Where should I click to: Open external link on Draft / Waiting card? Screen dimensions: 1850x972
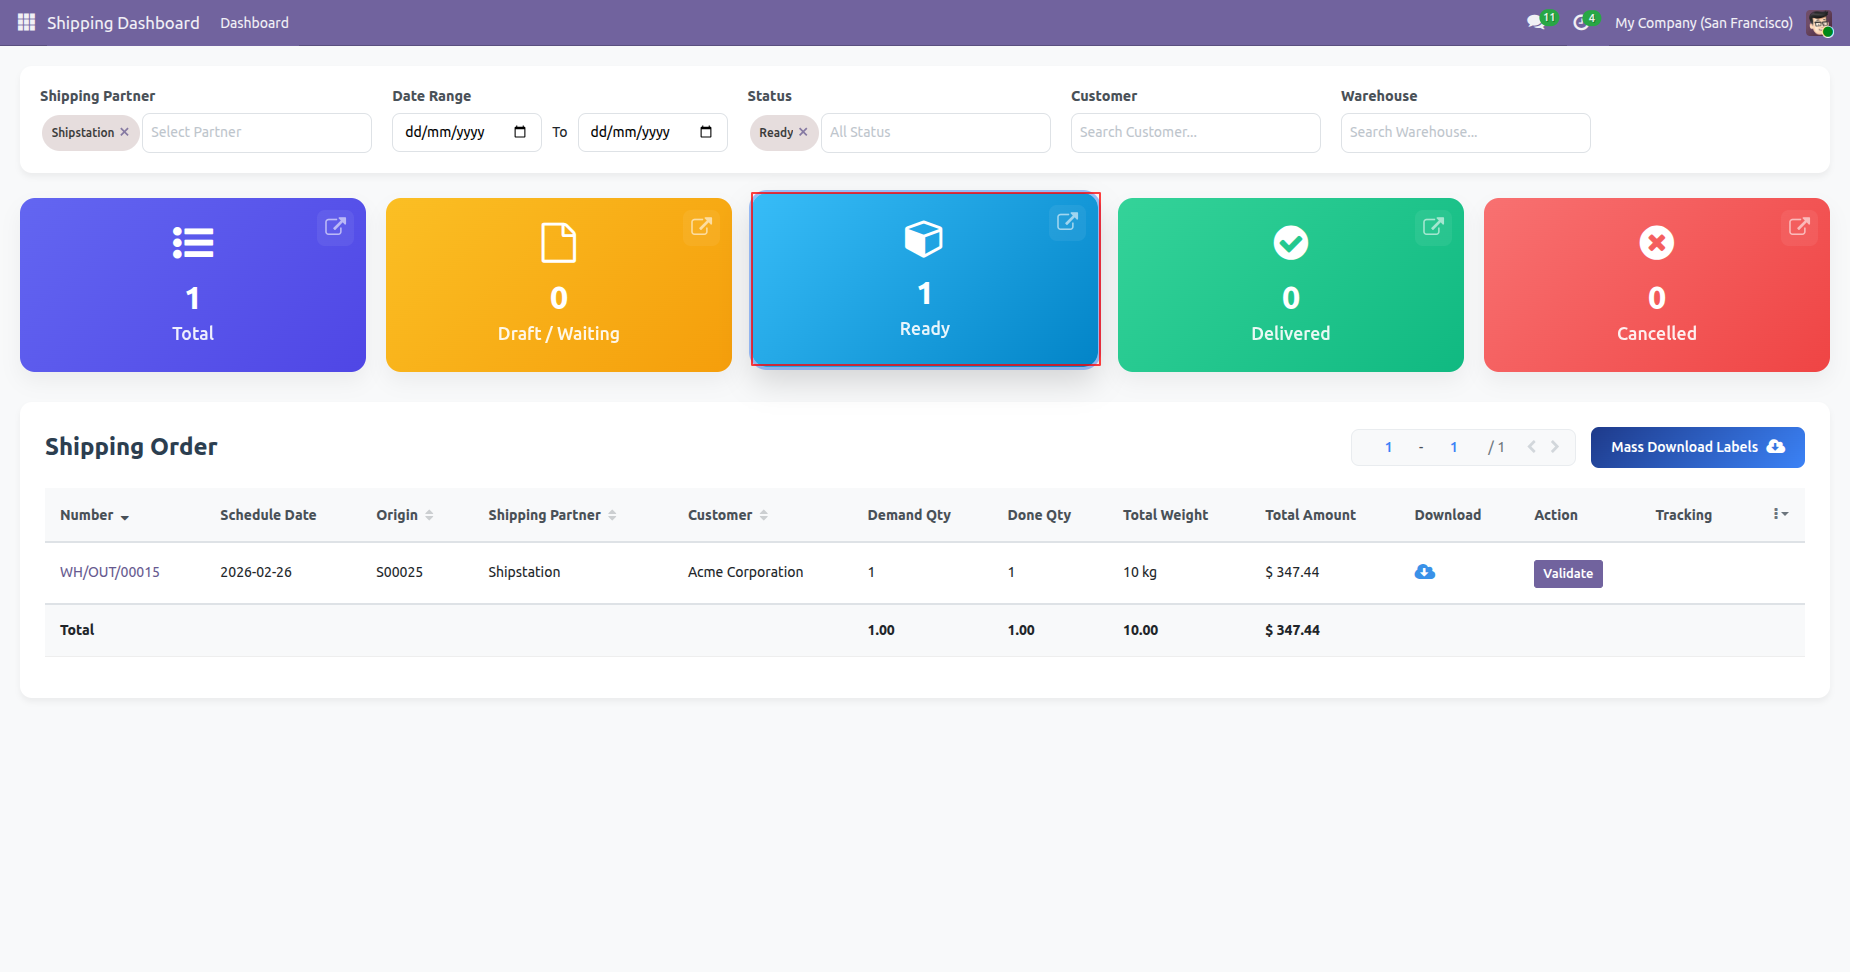click(701, 227)
